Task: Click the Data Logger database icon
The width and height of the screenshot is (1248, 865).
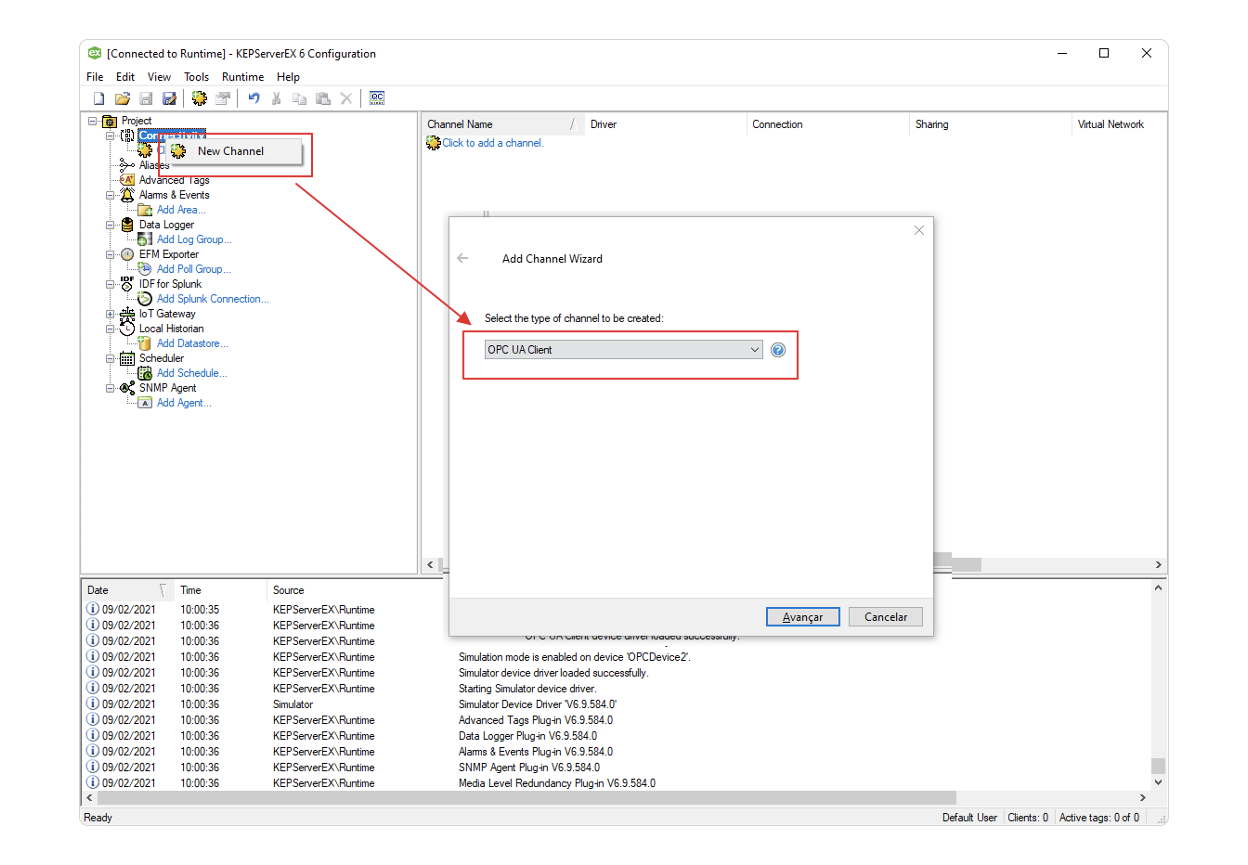Action: (127, 225)
